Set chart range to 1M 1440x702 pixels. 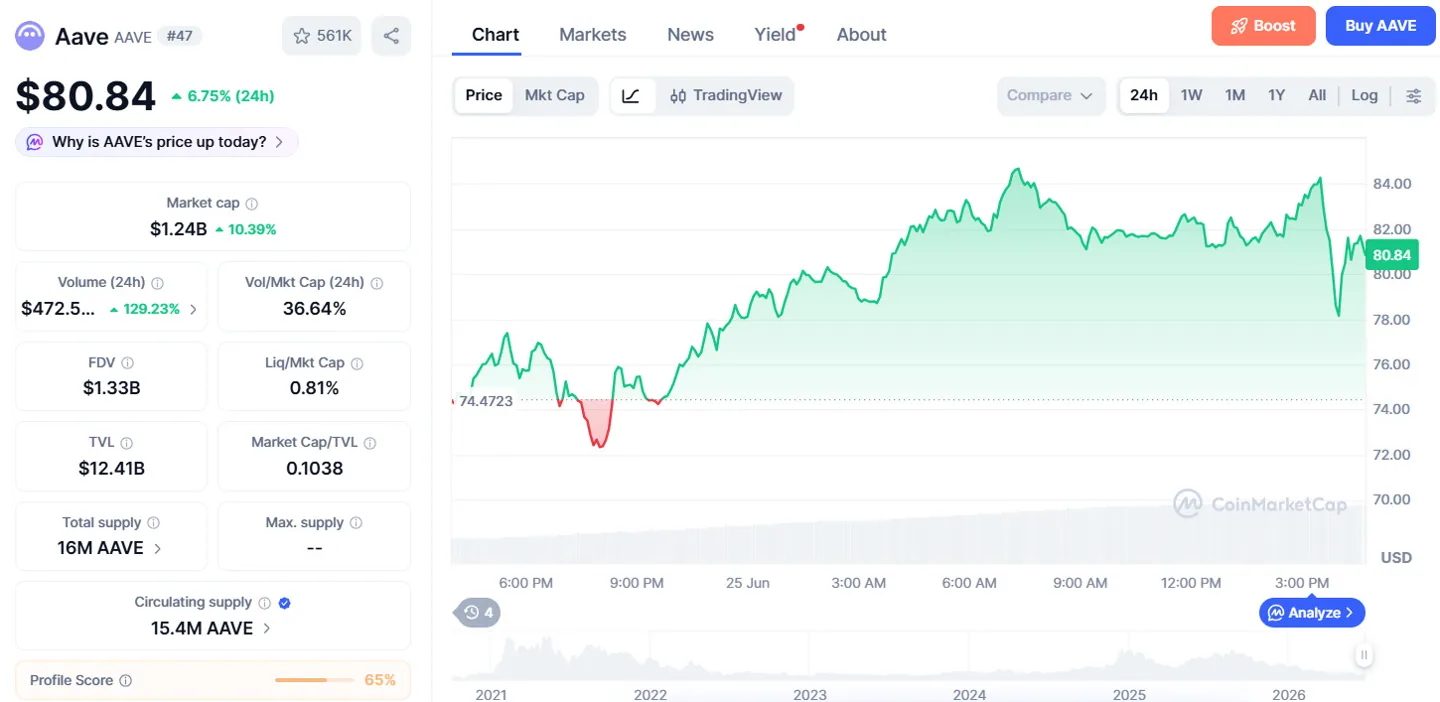pyautogui.click(x=1235, y=95)
